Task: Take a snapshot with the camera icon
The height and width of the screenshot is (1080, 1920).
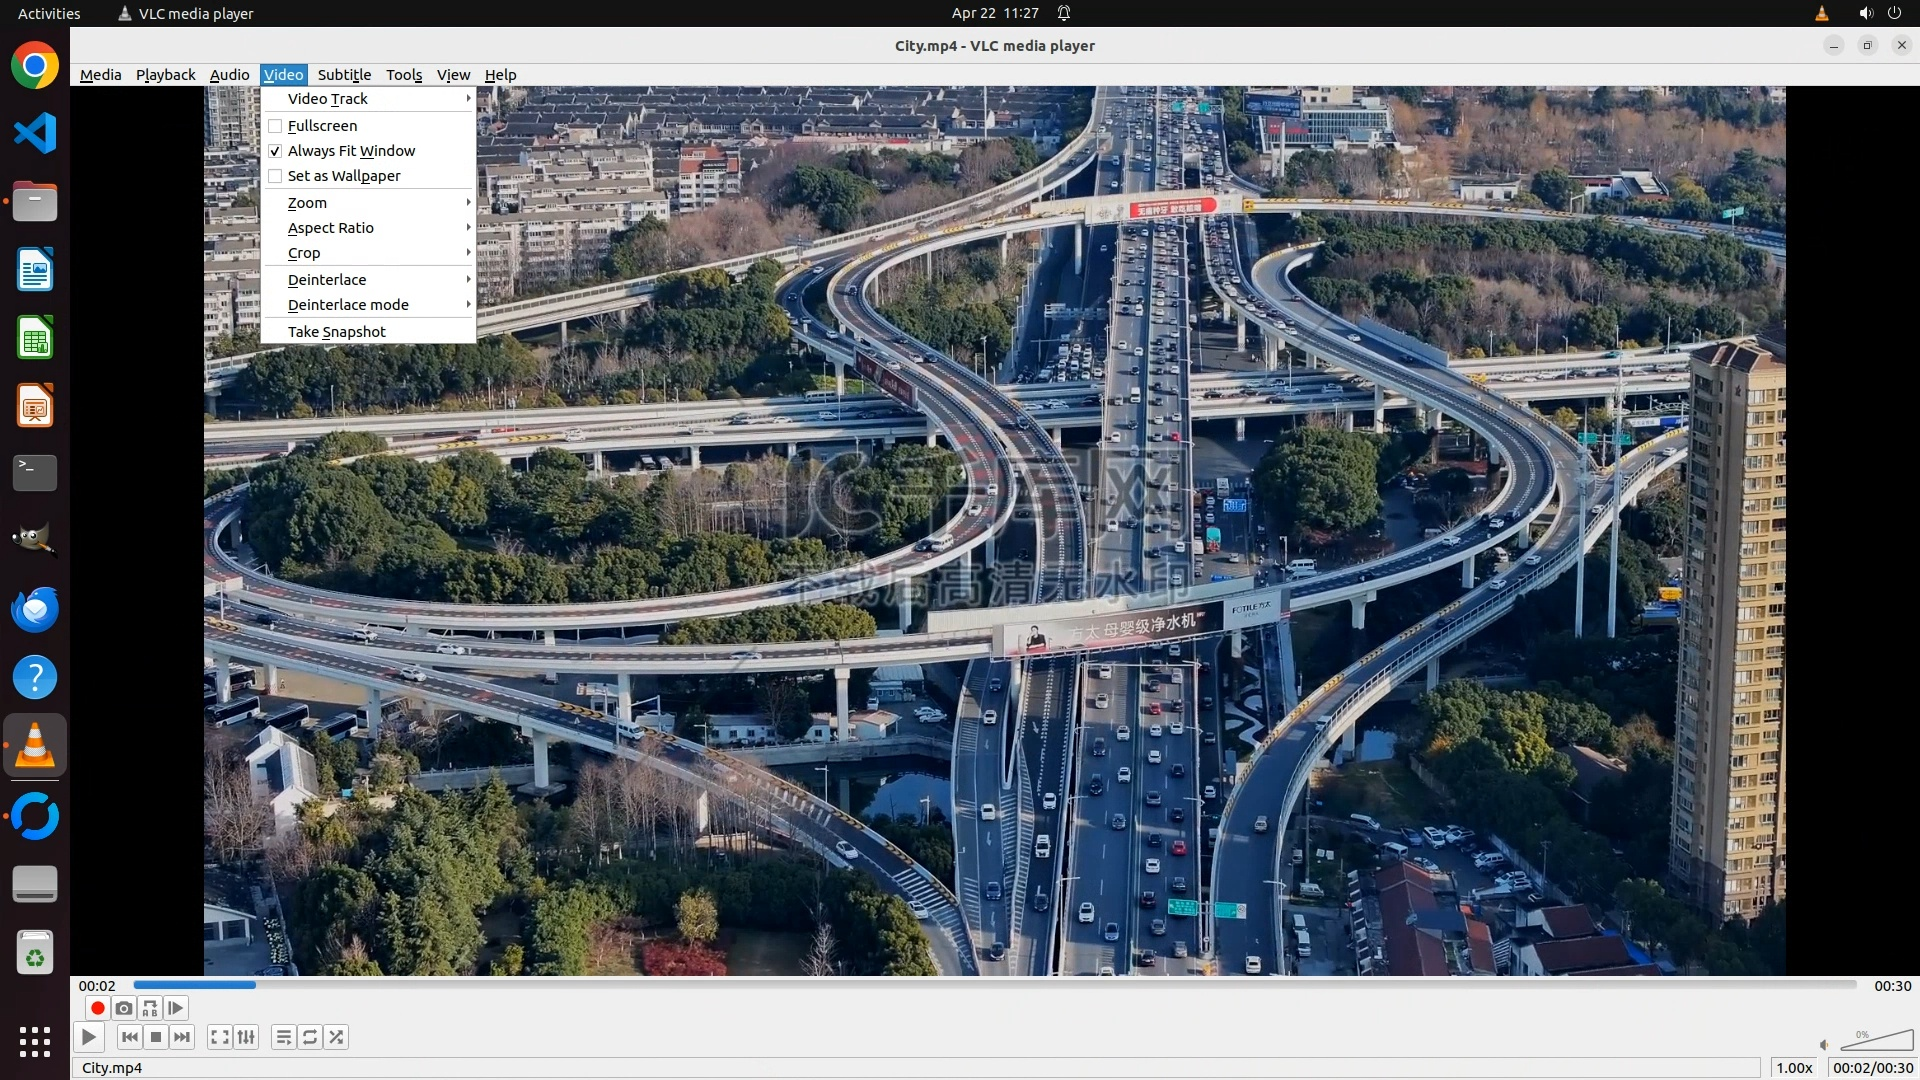Action: (124, 1008)
